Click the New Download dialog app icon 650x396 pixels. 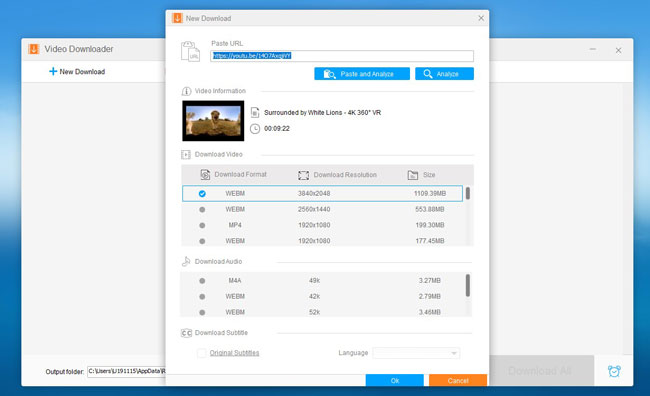[177, 18]
